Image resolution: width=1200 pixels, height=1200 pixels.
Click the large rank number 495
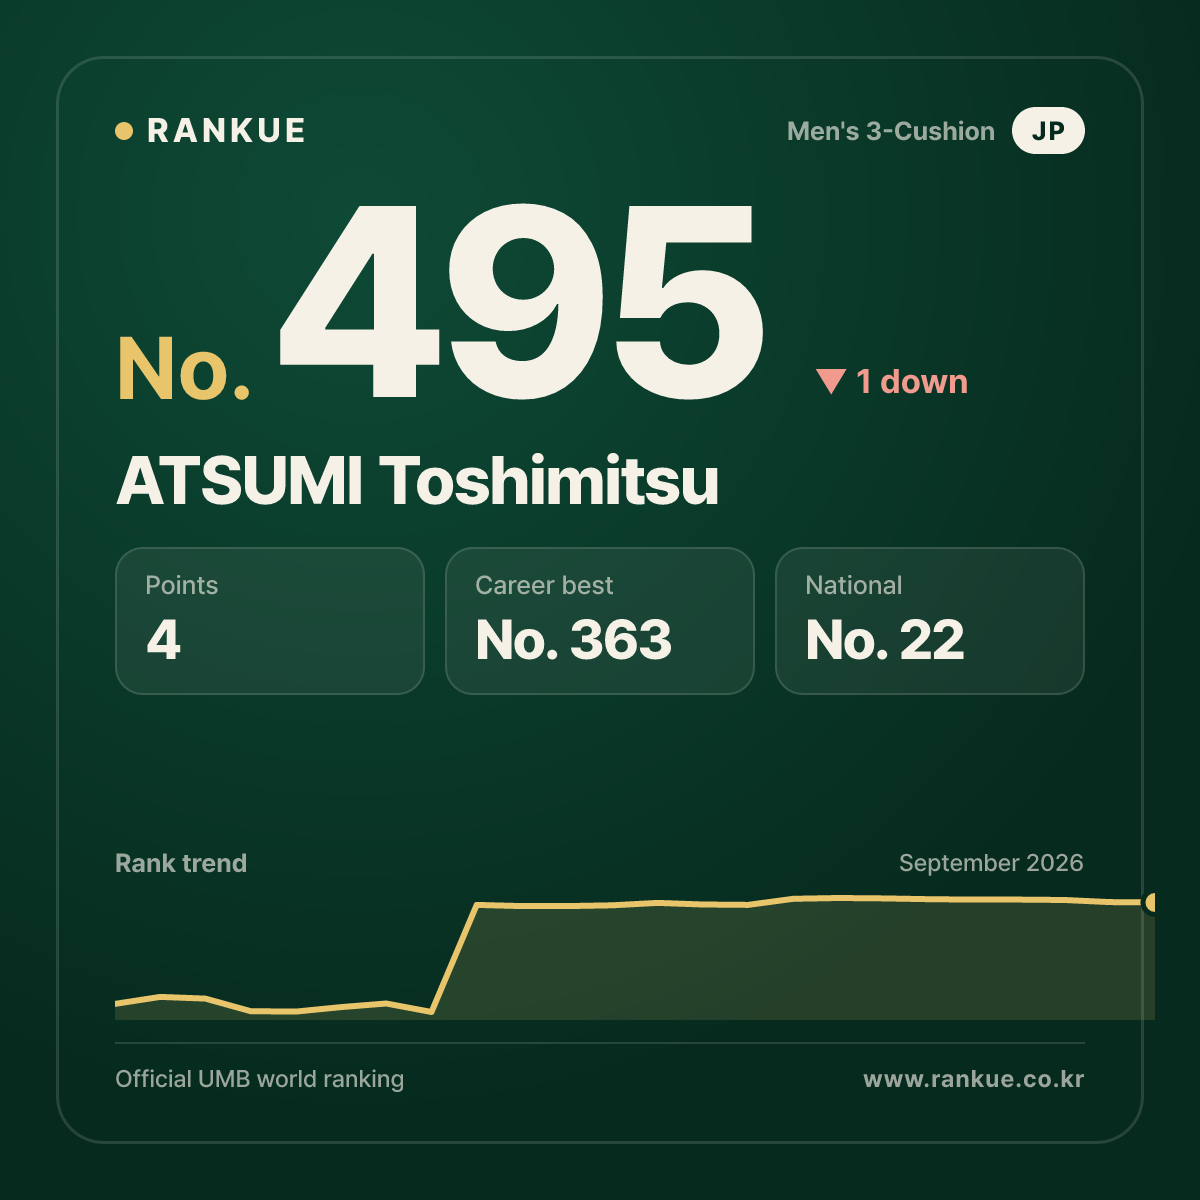coord(521,301)
